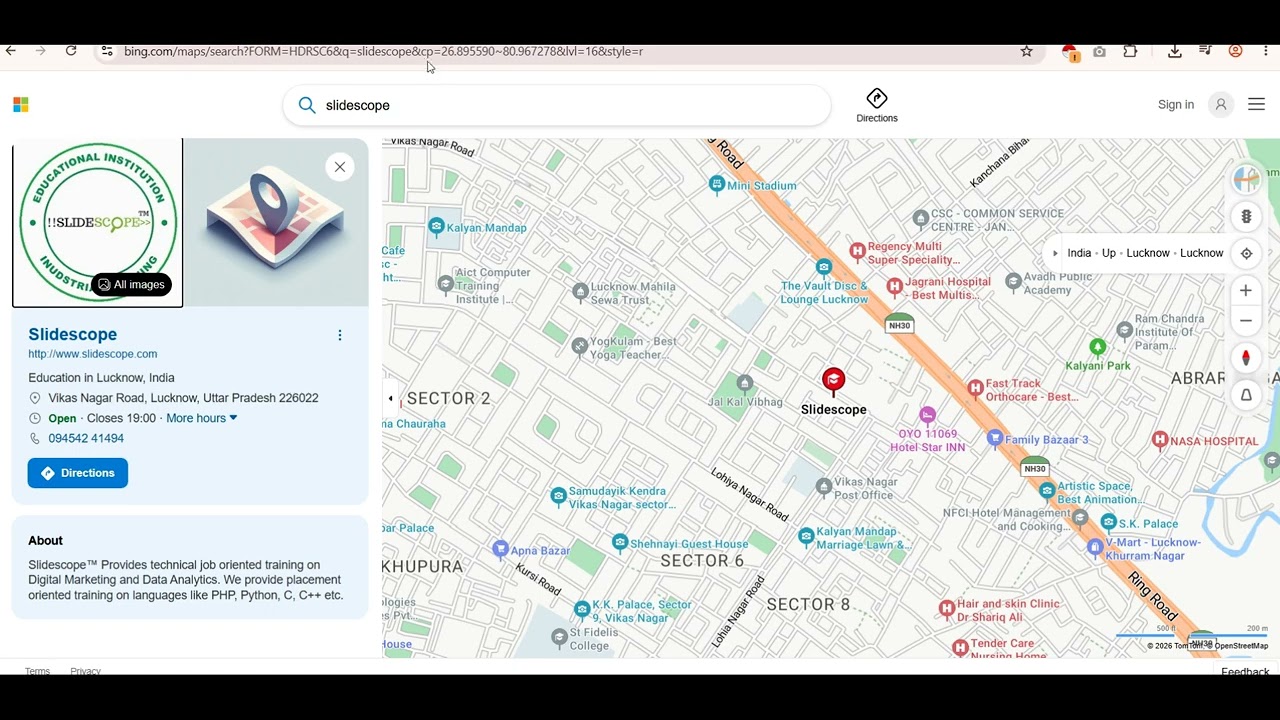This screenshot has height=720, width=1280.
Task: Select the OYO 11069 Hotel Star INN marker
Action: 927,414
